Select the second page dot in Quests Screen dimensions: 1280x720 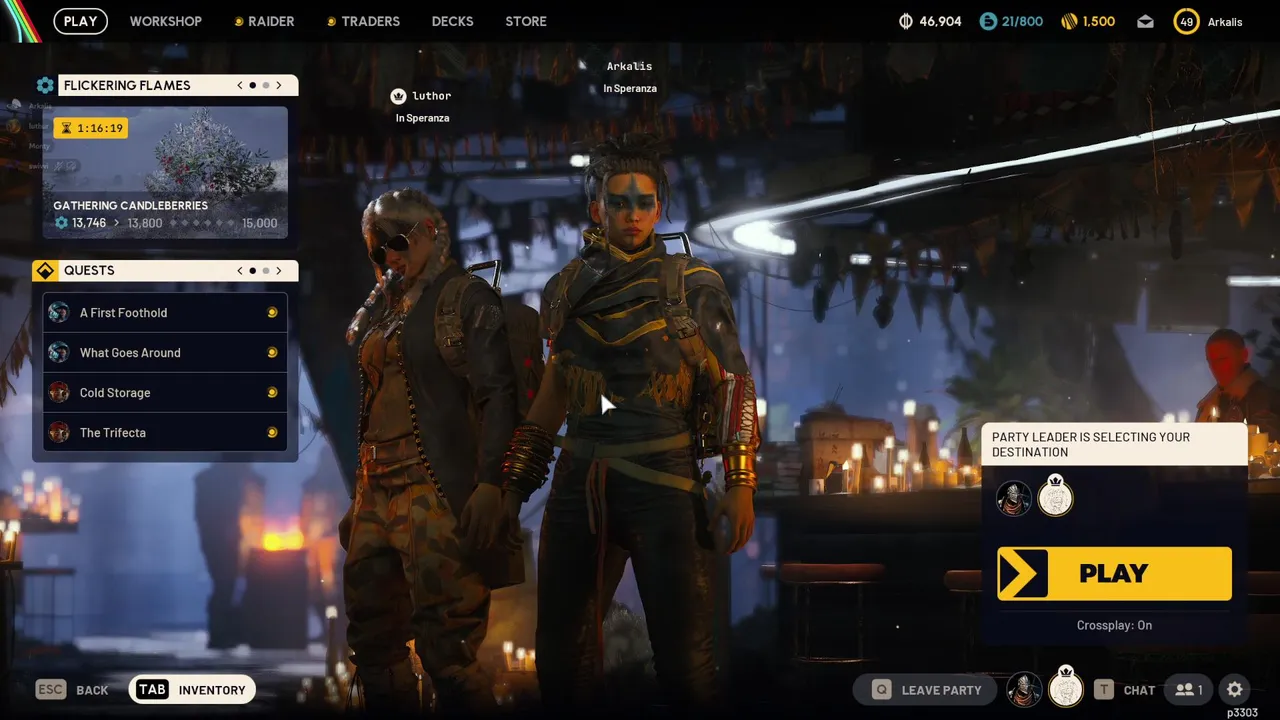(x=266, y=271)
